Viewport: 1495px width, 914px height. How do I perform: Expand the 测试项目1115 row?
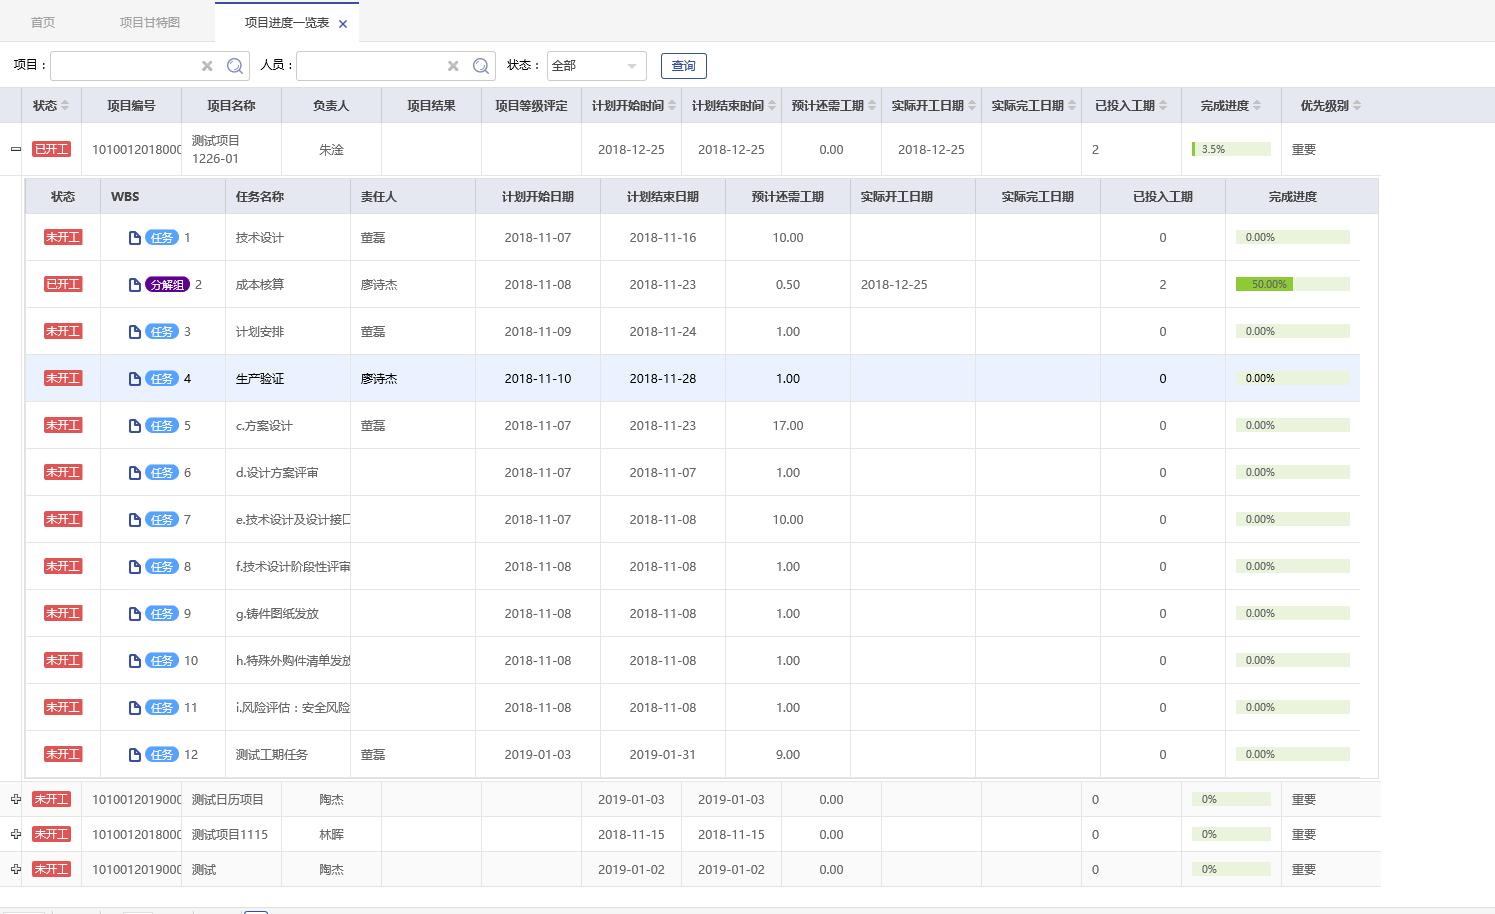pyautogui.click(x=15, y=835)
